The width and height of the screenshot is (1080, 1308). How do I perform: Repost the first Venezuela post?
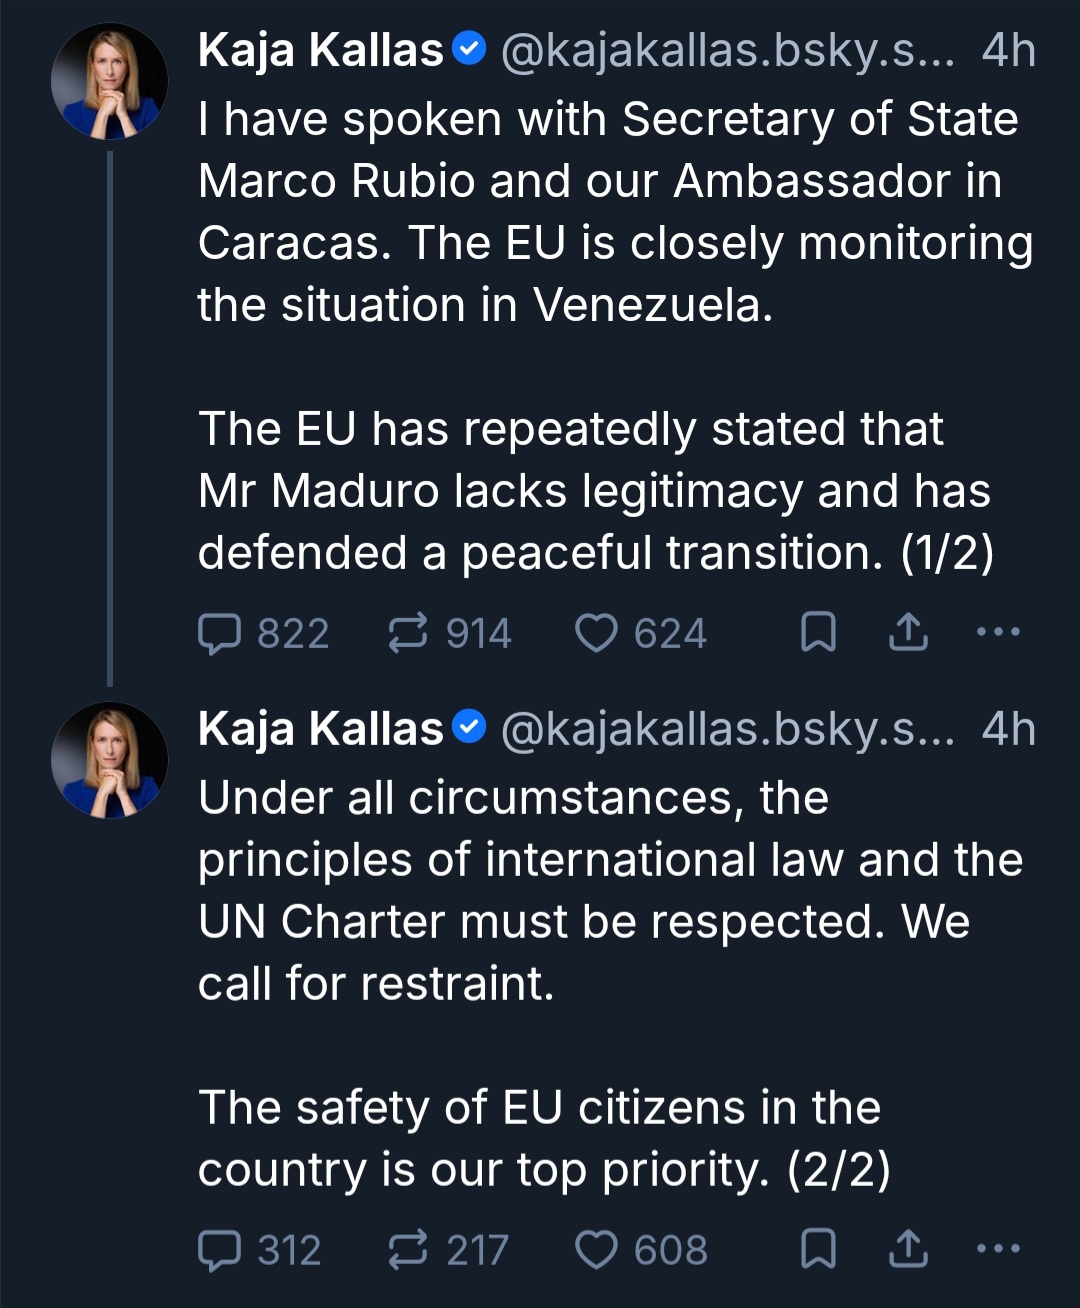407,633
